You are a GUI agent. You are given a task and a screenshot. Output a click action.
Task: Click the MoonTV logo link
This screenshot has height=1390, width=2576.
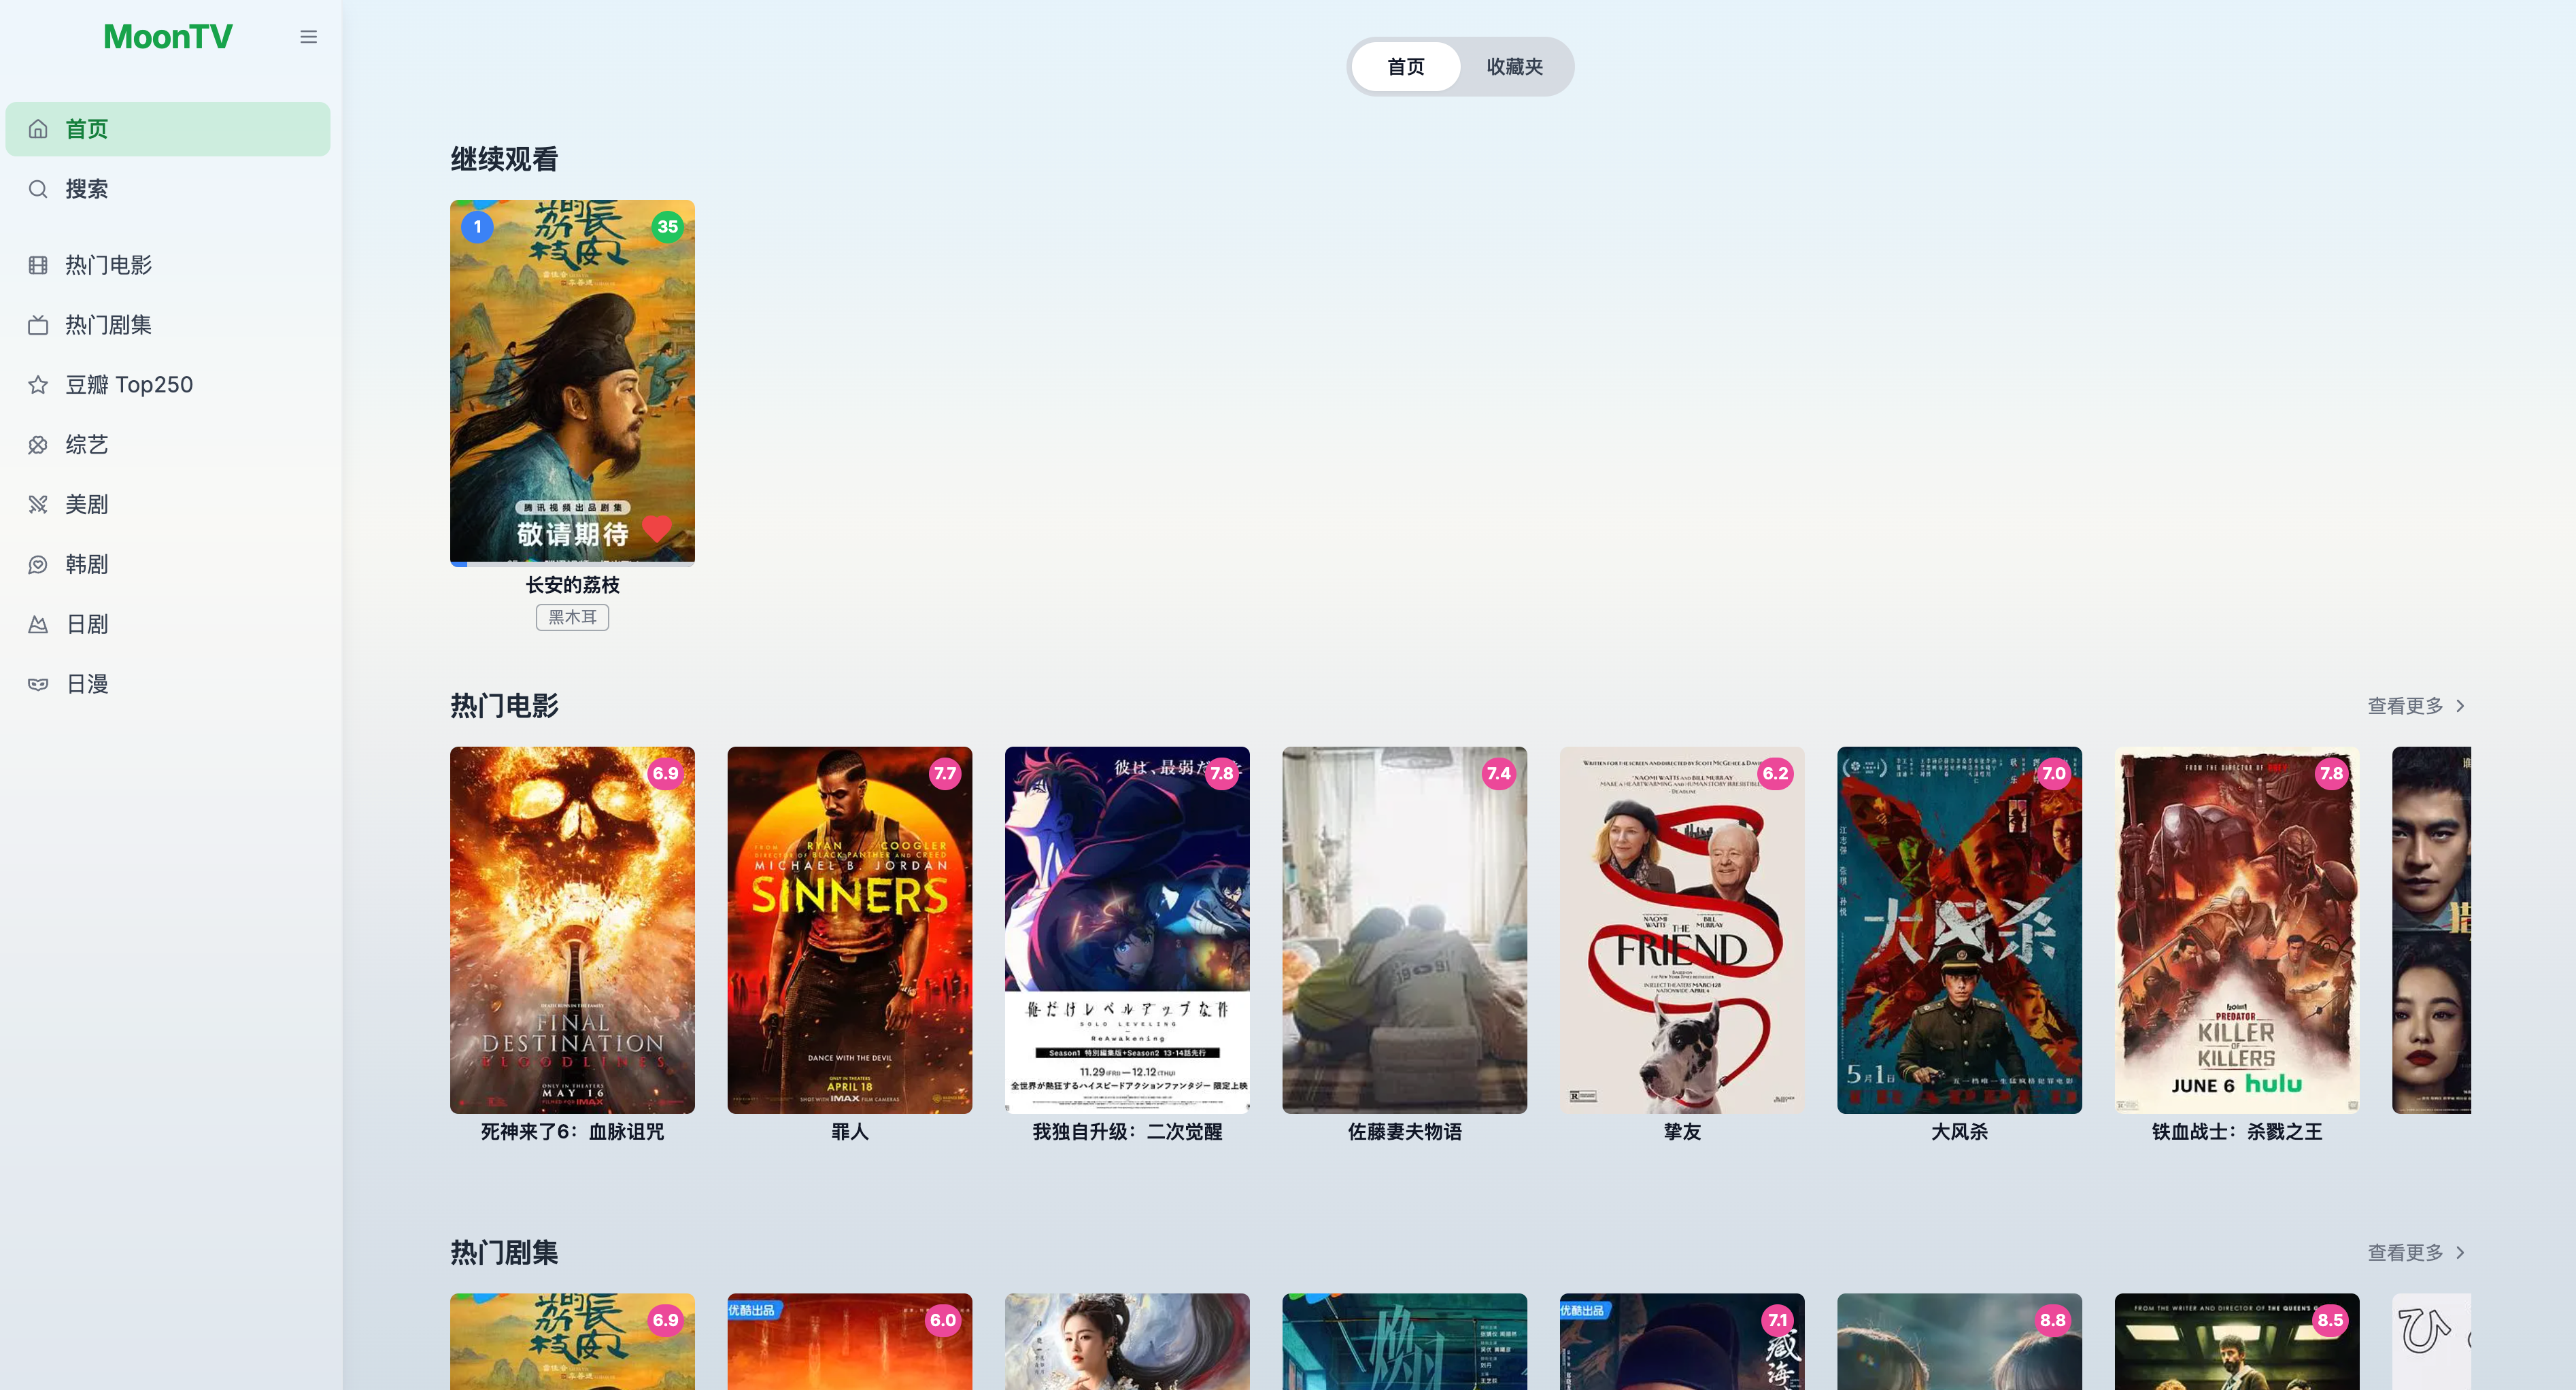click(x=168, y=37)
